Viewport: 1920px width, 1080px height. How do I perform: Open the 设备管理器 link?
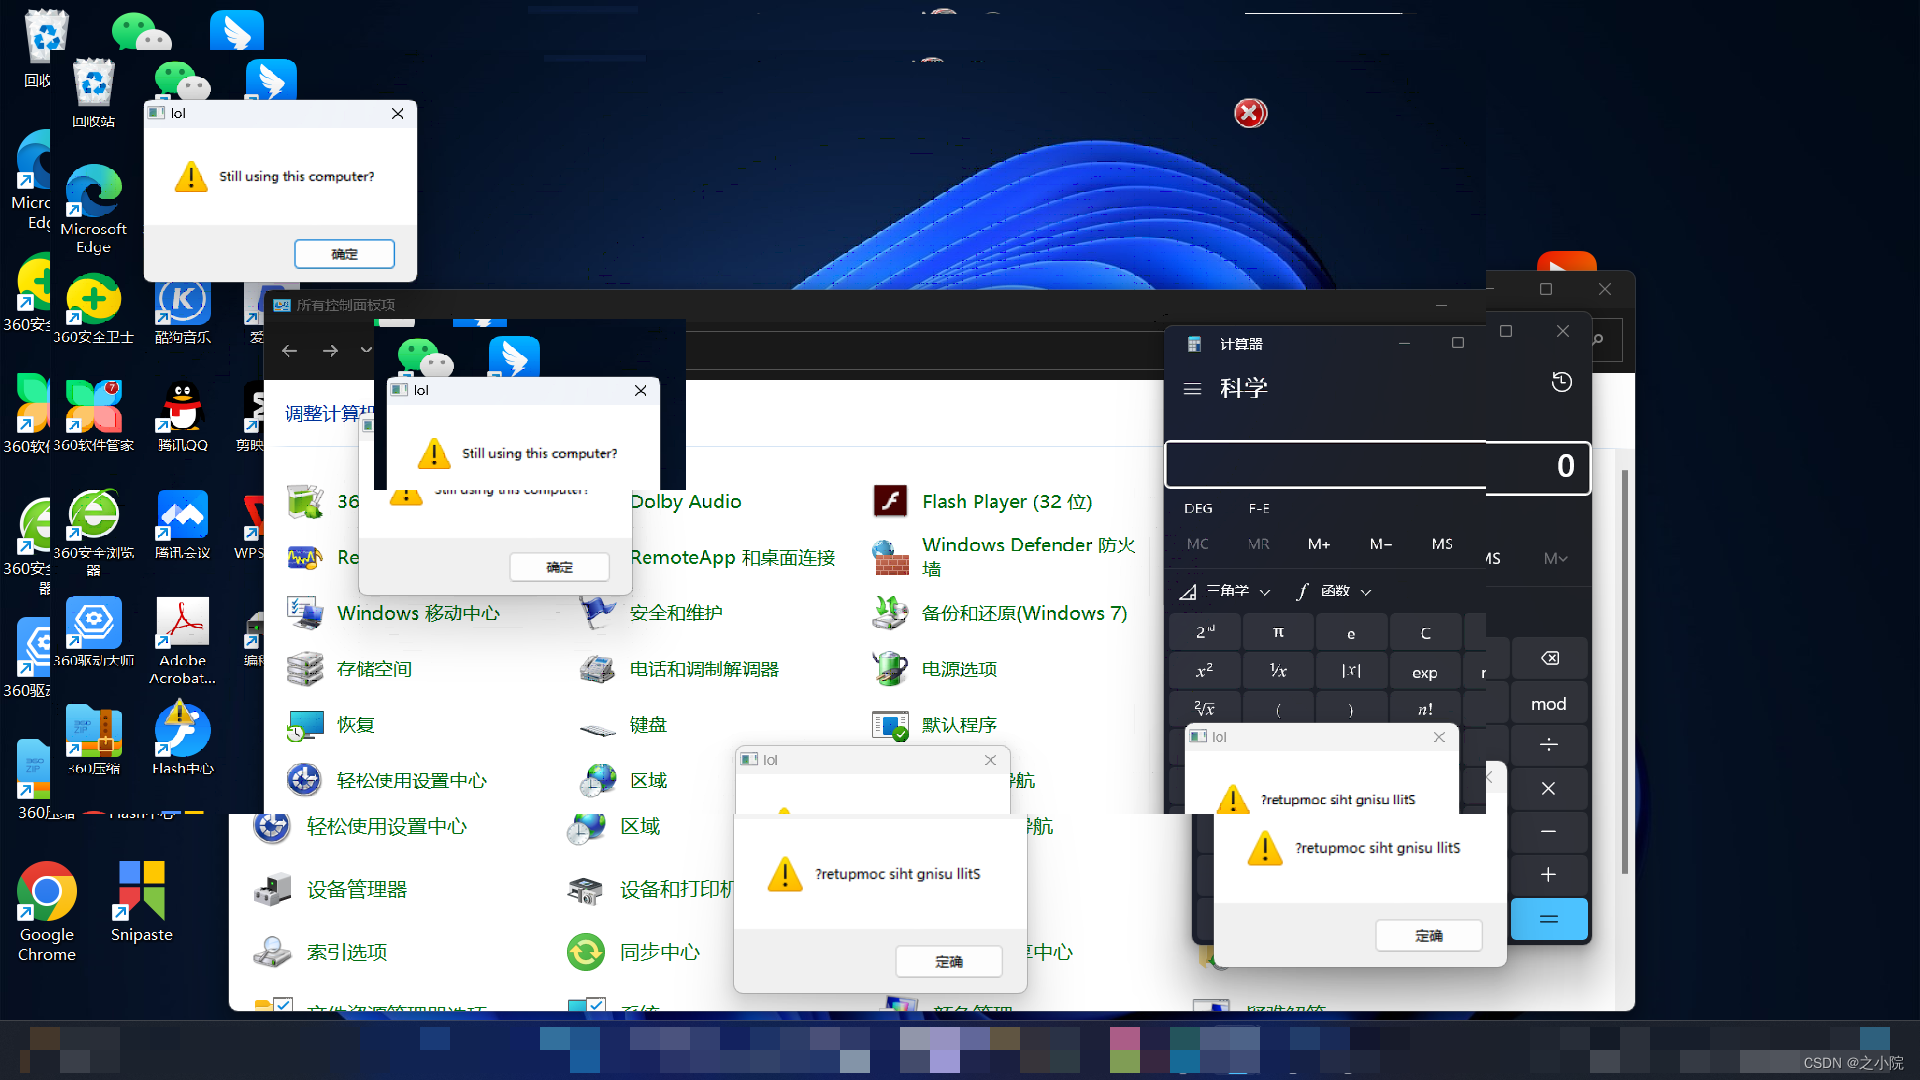[x=356, y=889]
